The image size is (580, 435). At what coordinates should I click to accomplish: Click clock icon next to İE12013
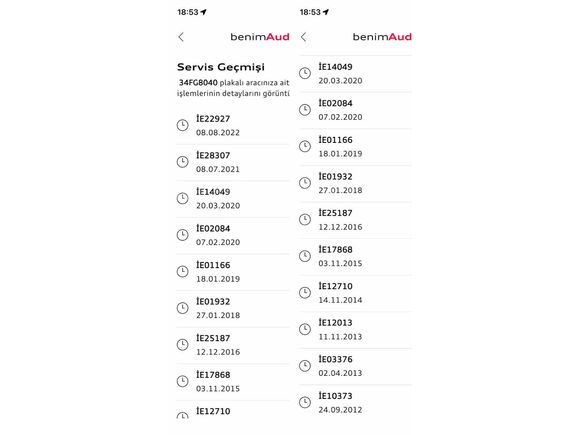305,329
